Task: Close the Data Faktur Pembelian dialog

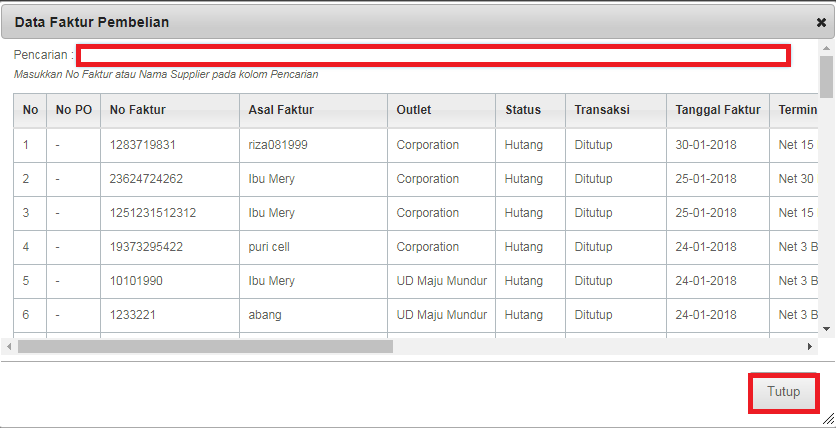Action: (821, 22)
